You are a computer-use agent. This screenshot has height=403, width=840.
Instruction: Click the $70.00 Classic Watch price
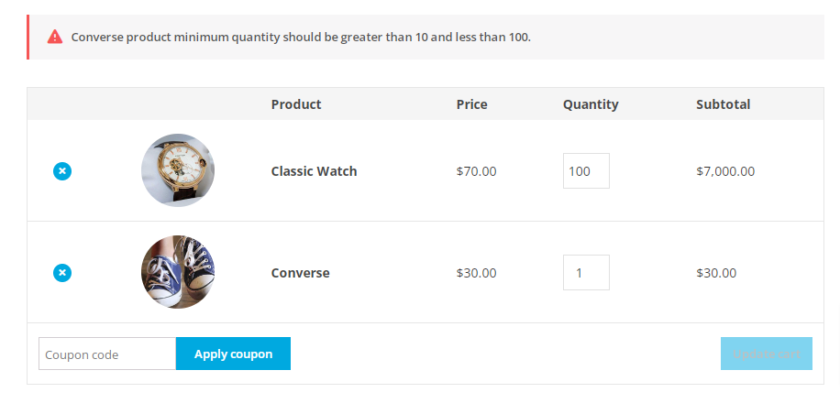point(476,171)
